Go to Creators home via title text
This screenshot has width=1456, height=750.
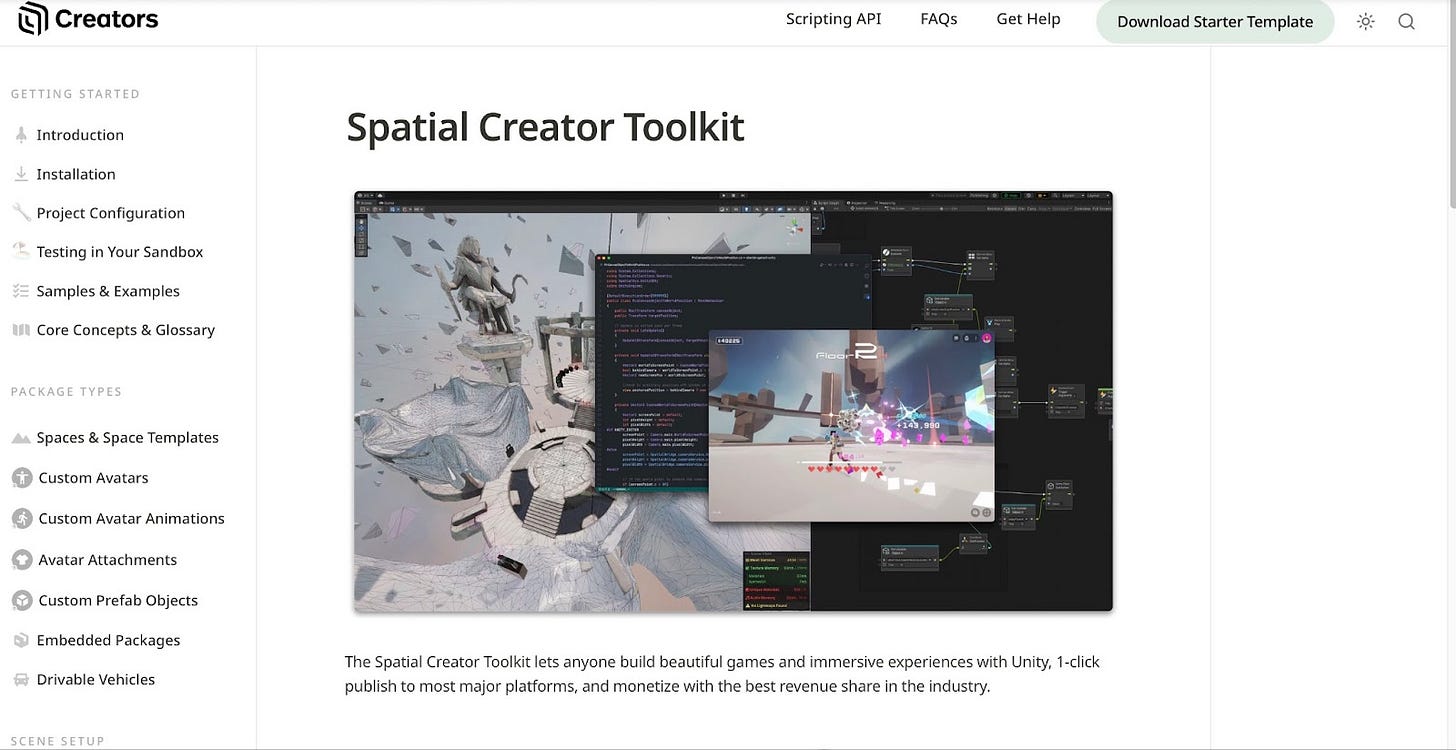coord(107,19)
